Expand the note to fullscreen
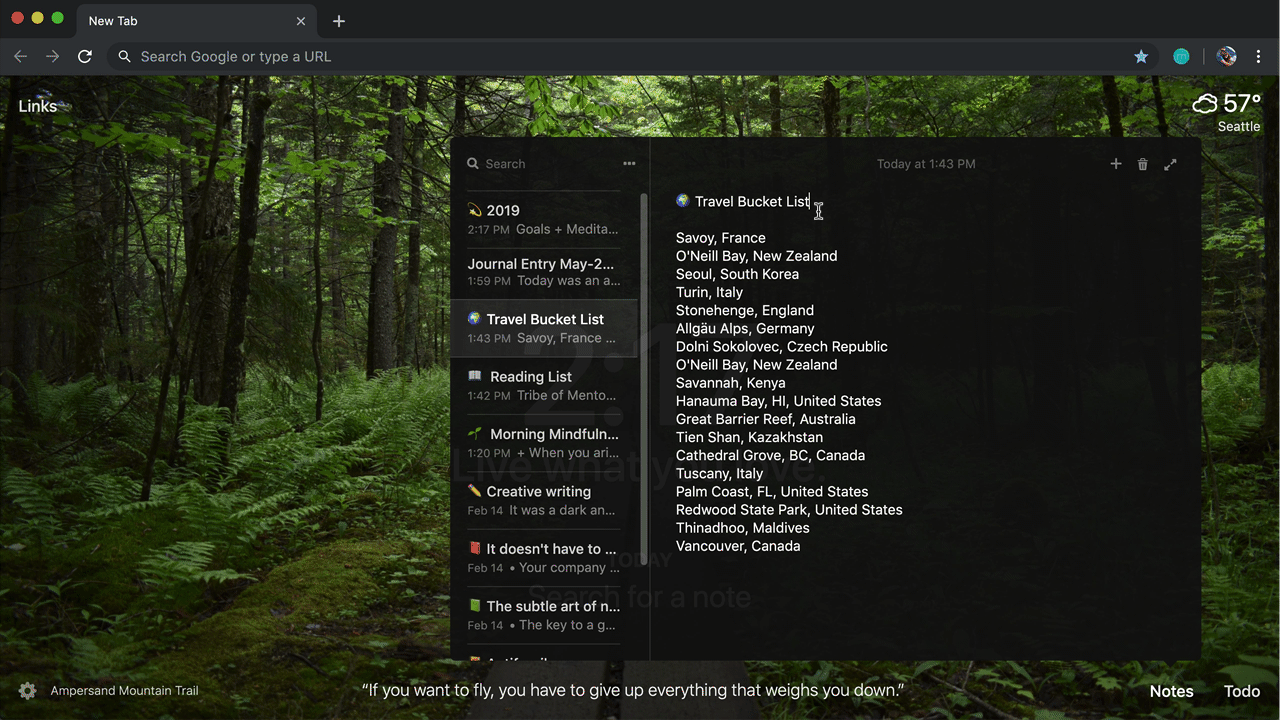Image resolution: width=1280 pixels, height=720 pixels. (1170, 164)
